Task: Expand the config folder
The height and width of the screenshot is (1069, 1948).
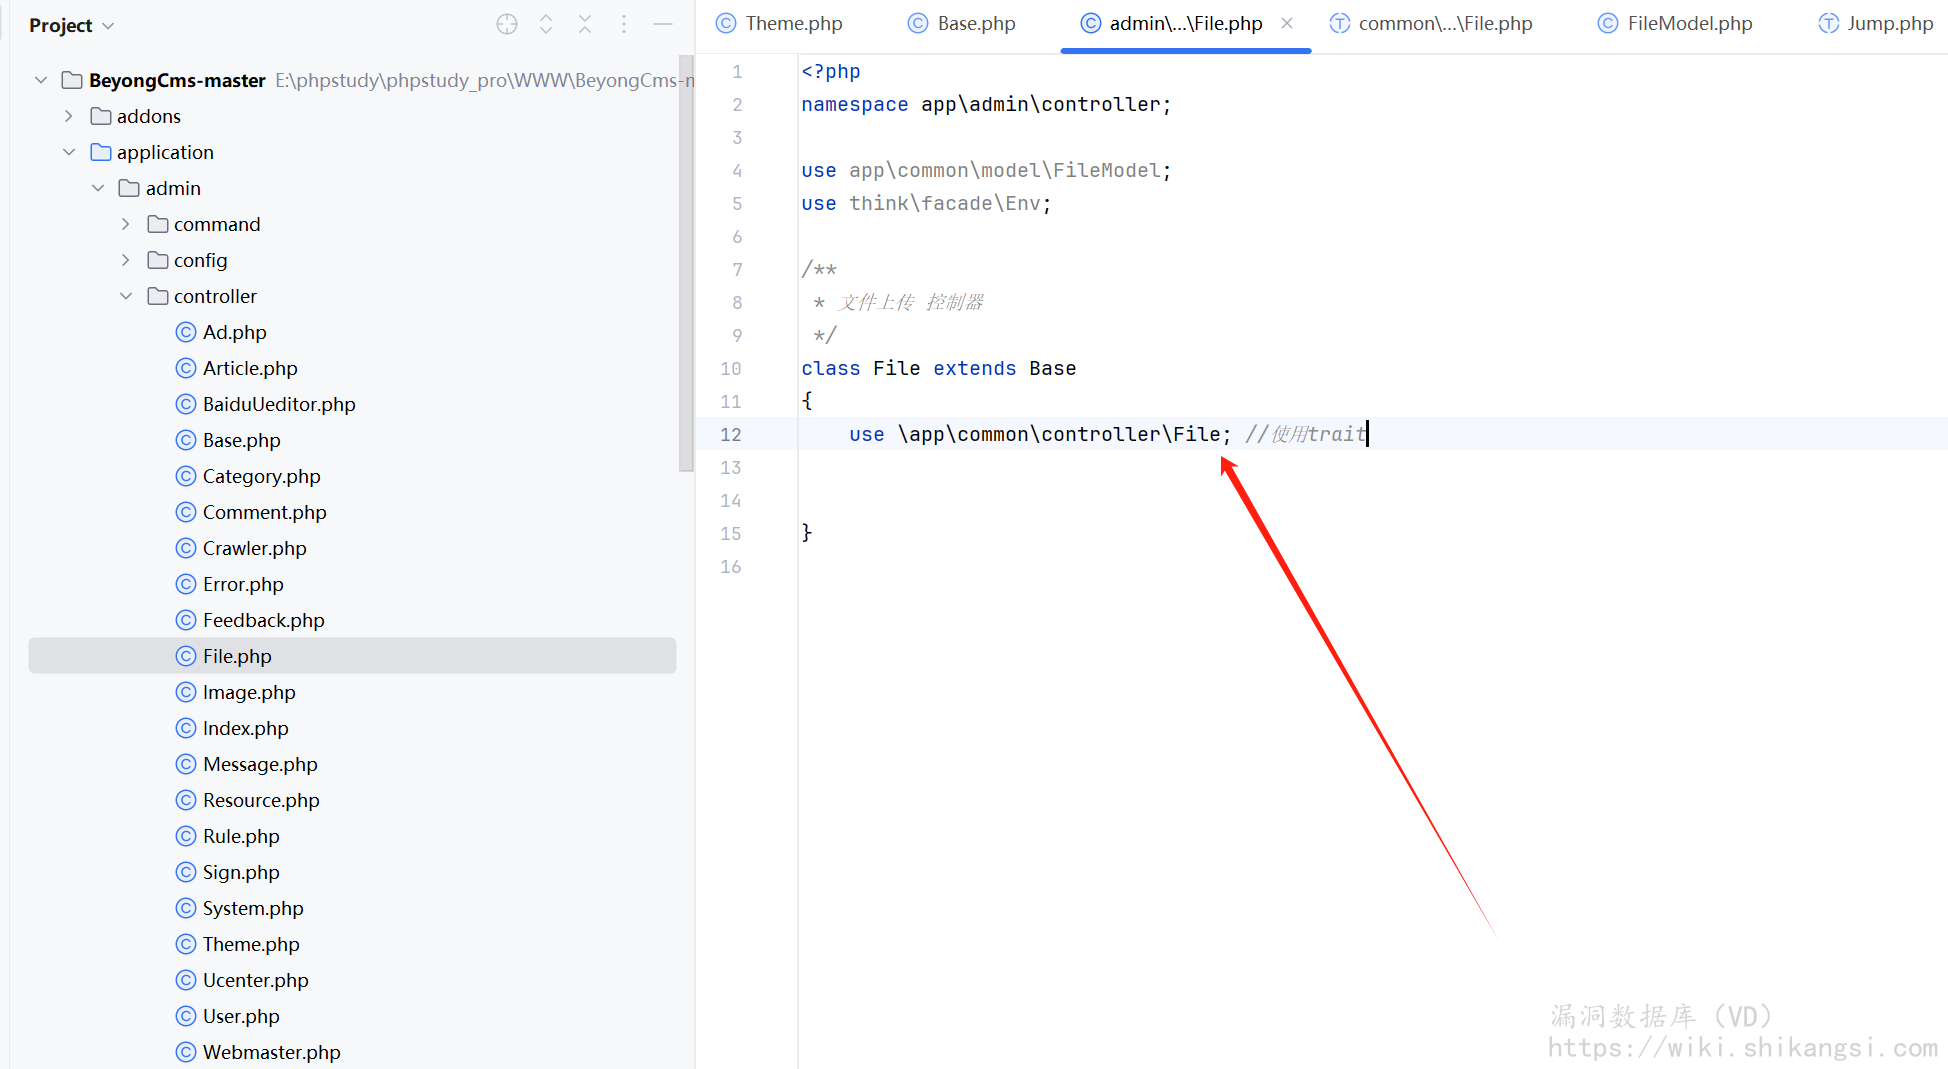Action: (126, 260)
